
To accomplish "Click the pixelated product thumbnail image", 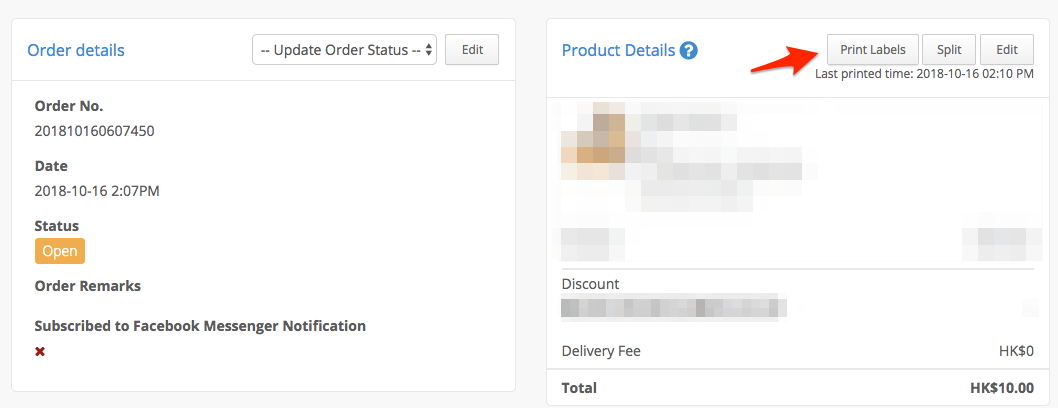I will click(x=594, y=141).
